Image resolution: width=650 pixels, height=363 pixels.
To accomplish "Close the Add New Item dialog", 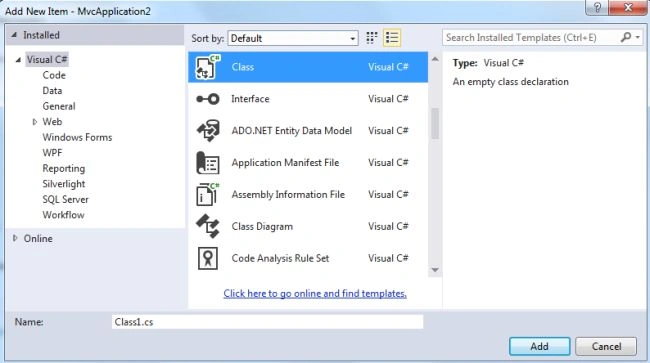I will click(628, 7).
